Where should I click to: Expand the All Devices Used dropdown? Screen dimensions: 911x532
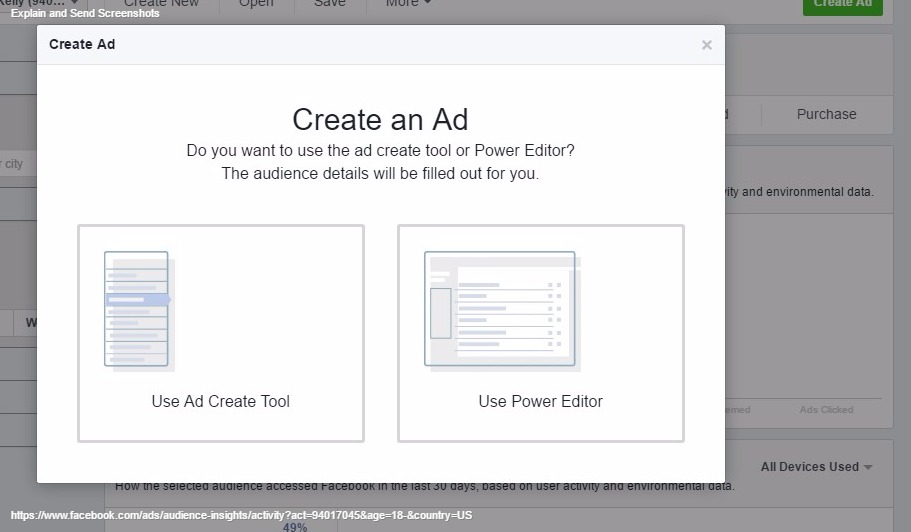(x=816, y=467)
